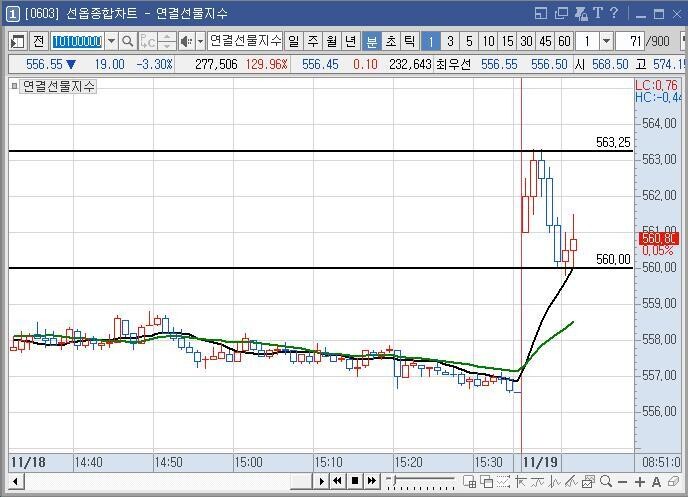Click the greyed C link icon
The image size is (688, 497).
(x=148, y=42)
